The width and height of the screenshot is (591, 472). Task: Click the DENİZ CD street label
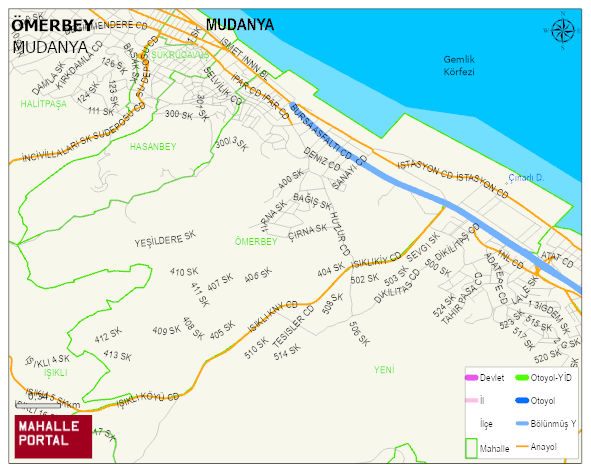(x=322, y=158)
